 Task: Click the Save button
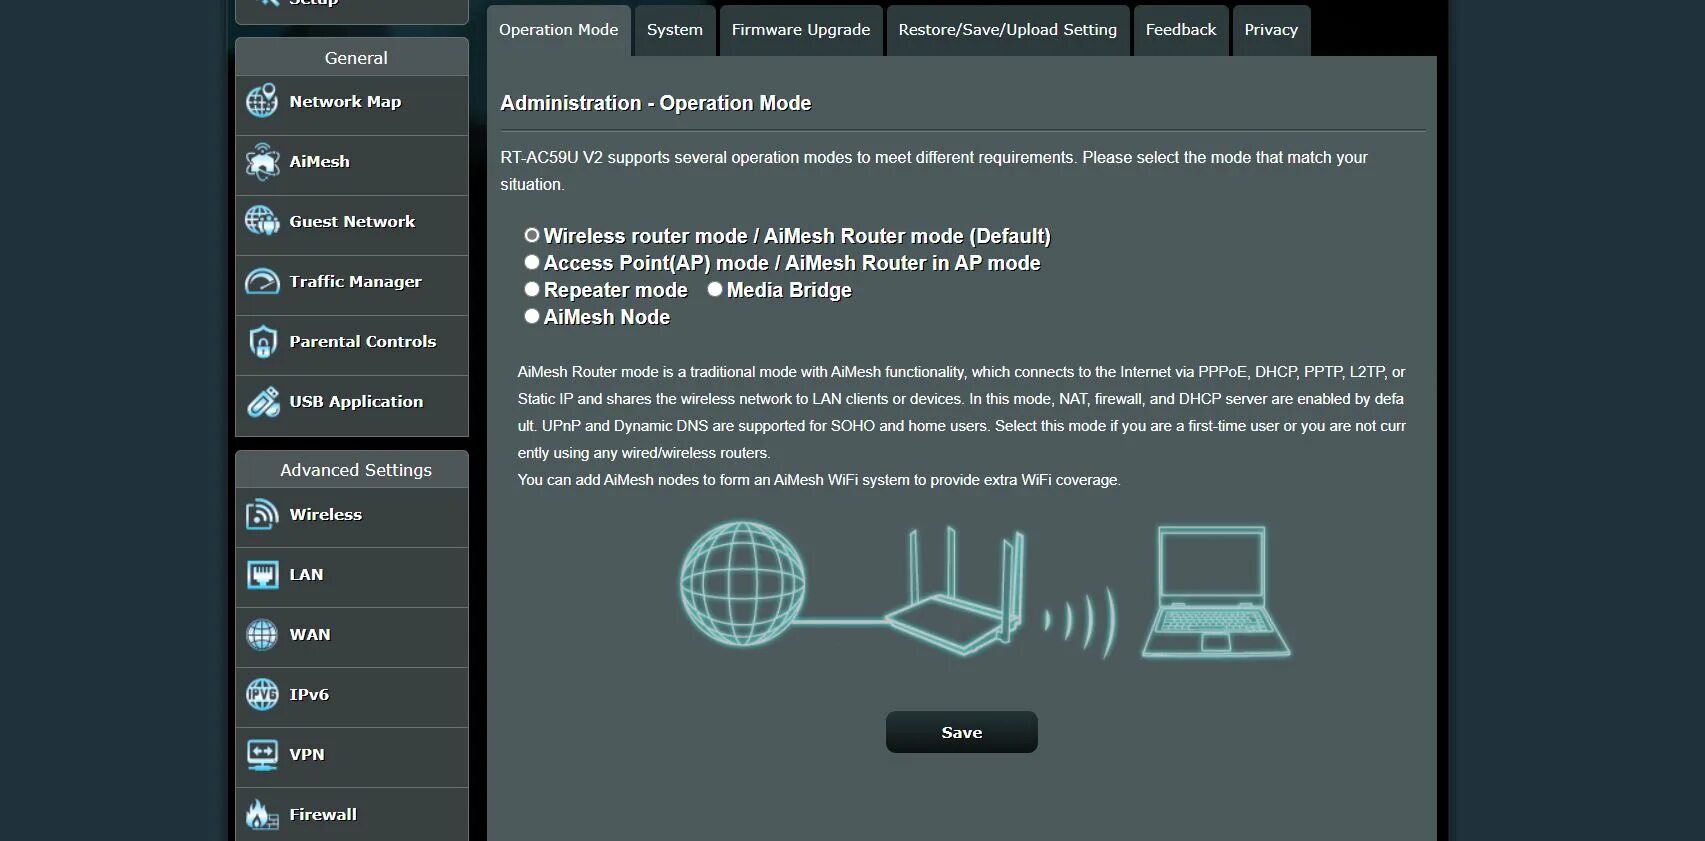(962, 732)
